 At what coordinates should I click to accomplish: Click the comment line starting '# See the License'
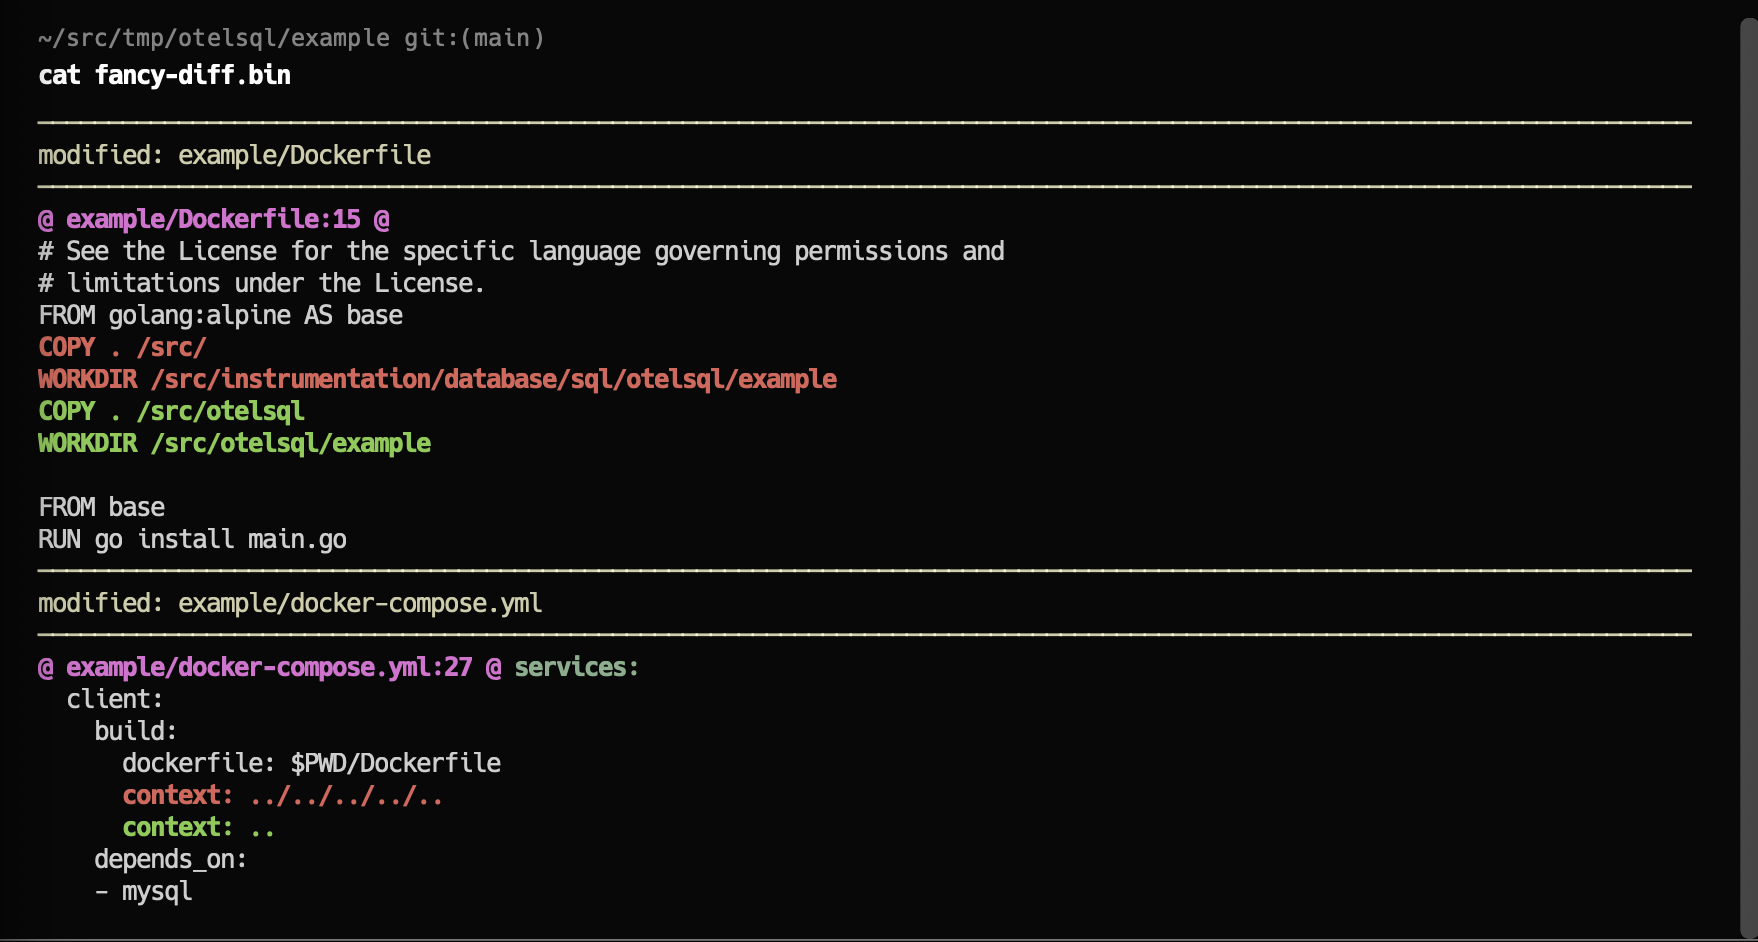pos(521,251)
